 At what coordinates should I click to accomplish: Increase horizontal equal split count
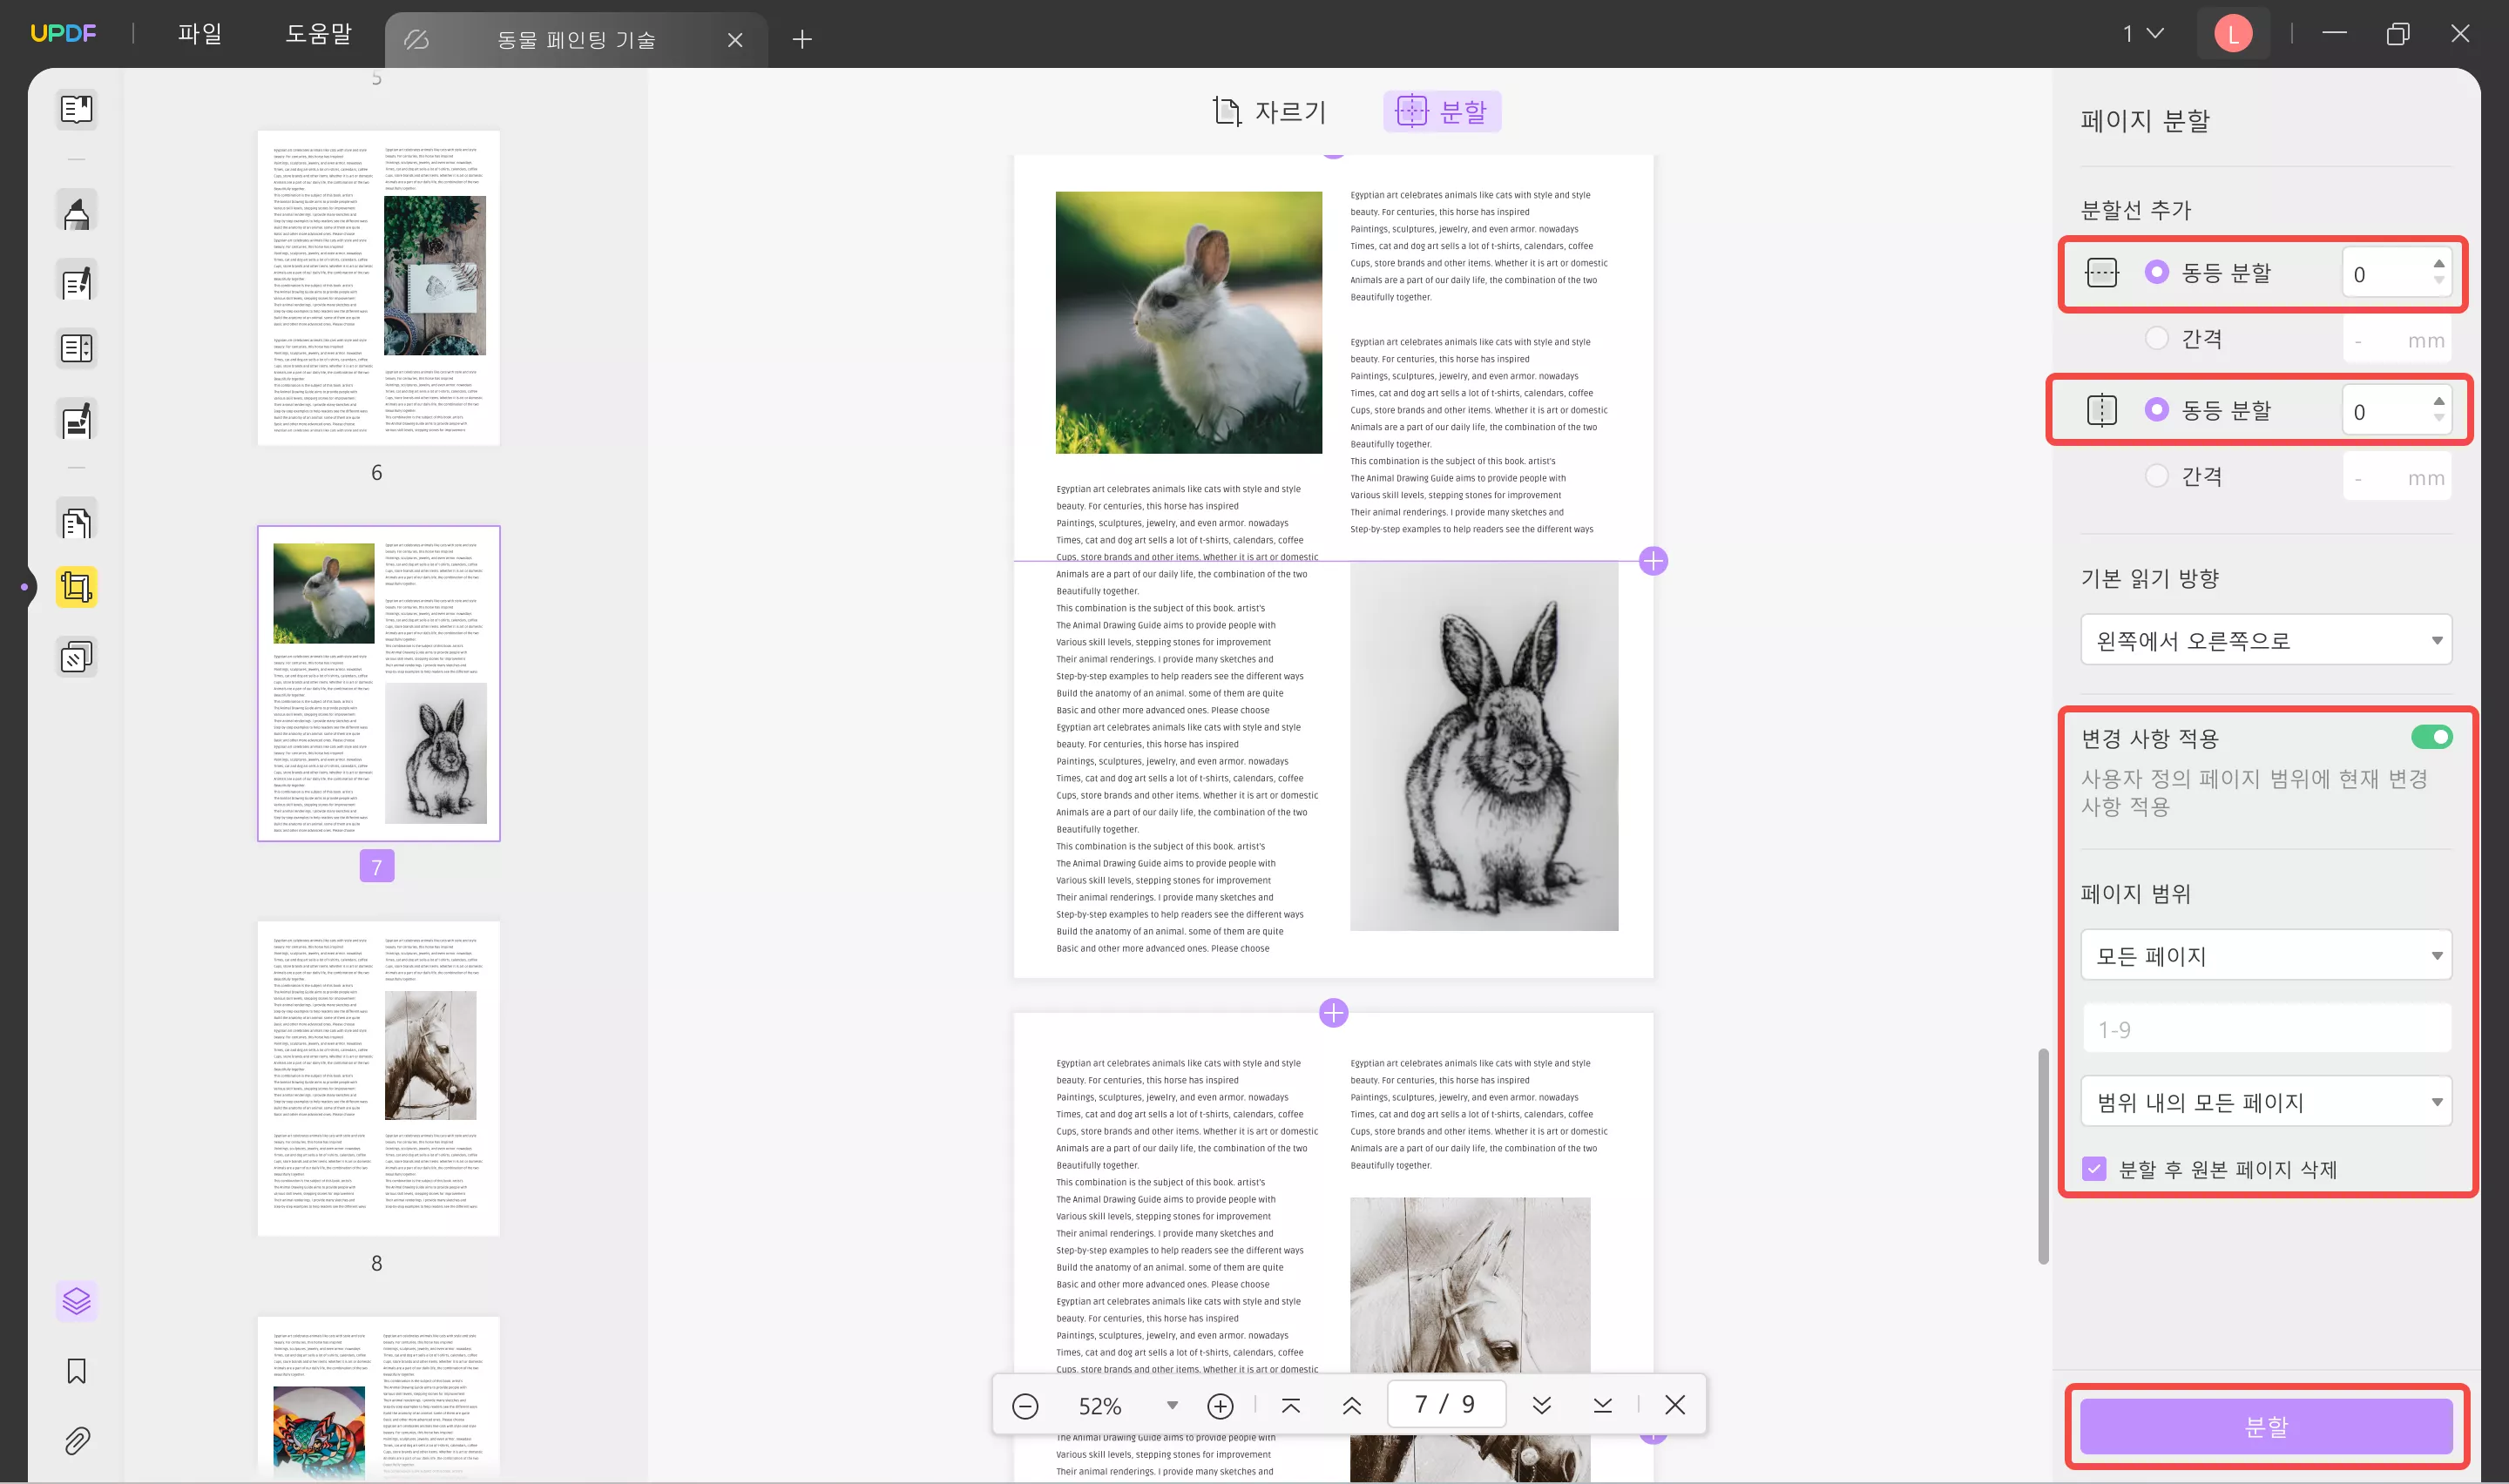[x=2439, y=264]
